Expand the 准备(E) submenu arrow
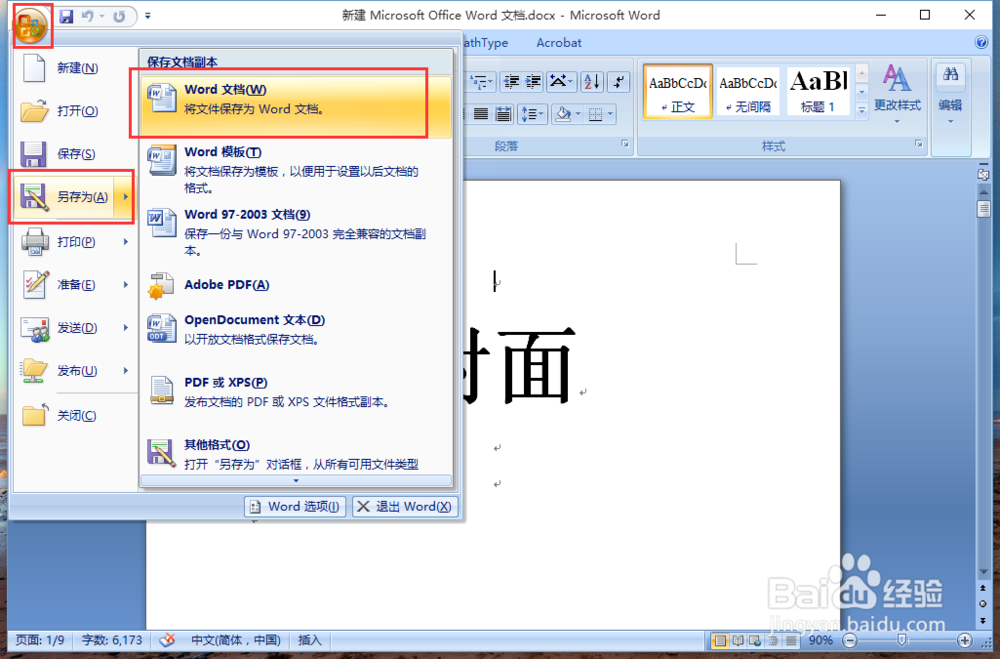 coord(126,285)
